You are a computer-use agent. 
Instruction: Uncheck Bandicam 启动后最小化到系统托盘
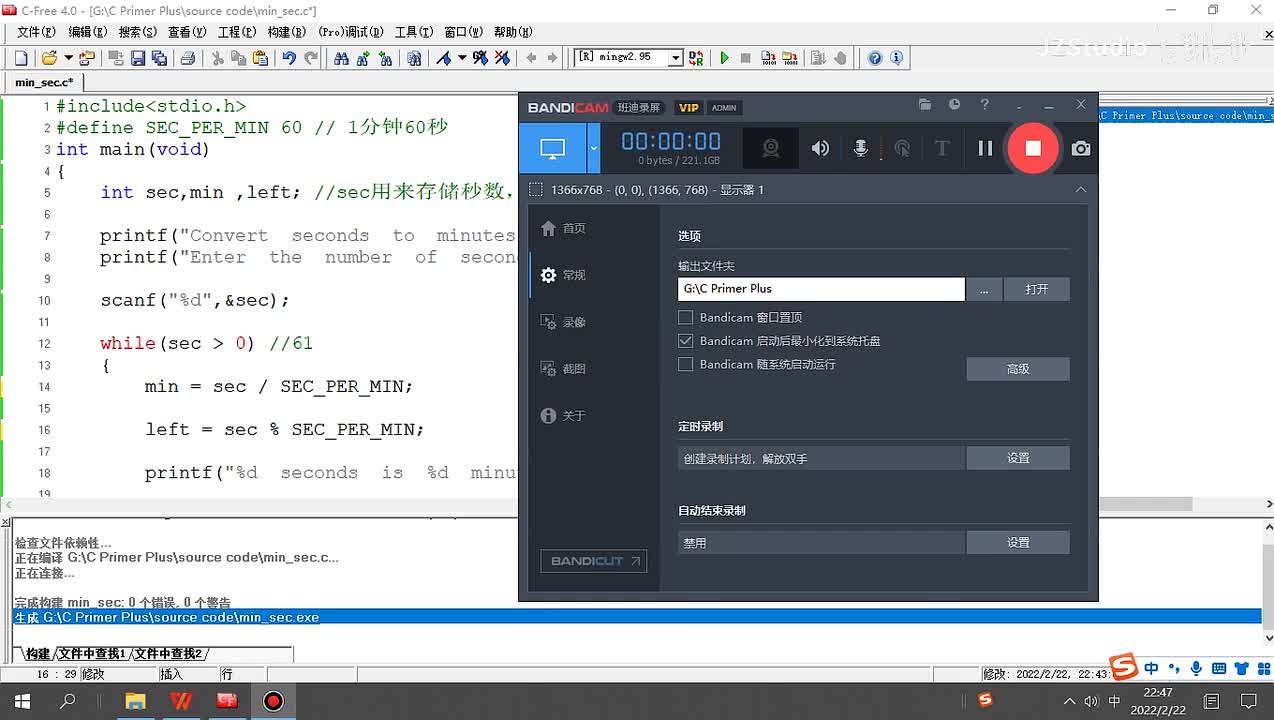[x=685, y=341]
